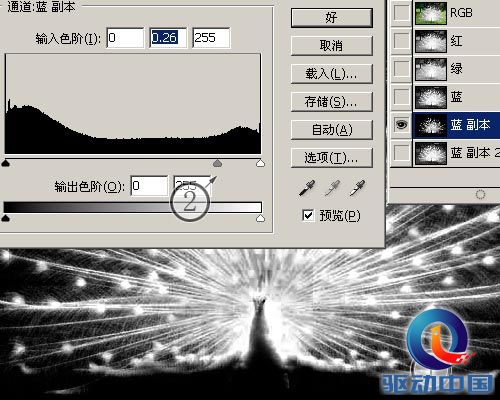This screenshot has height=400, width=500.
Task: Click the 蓝 channel name
Action: coord(456,97)
